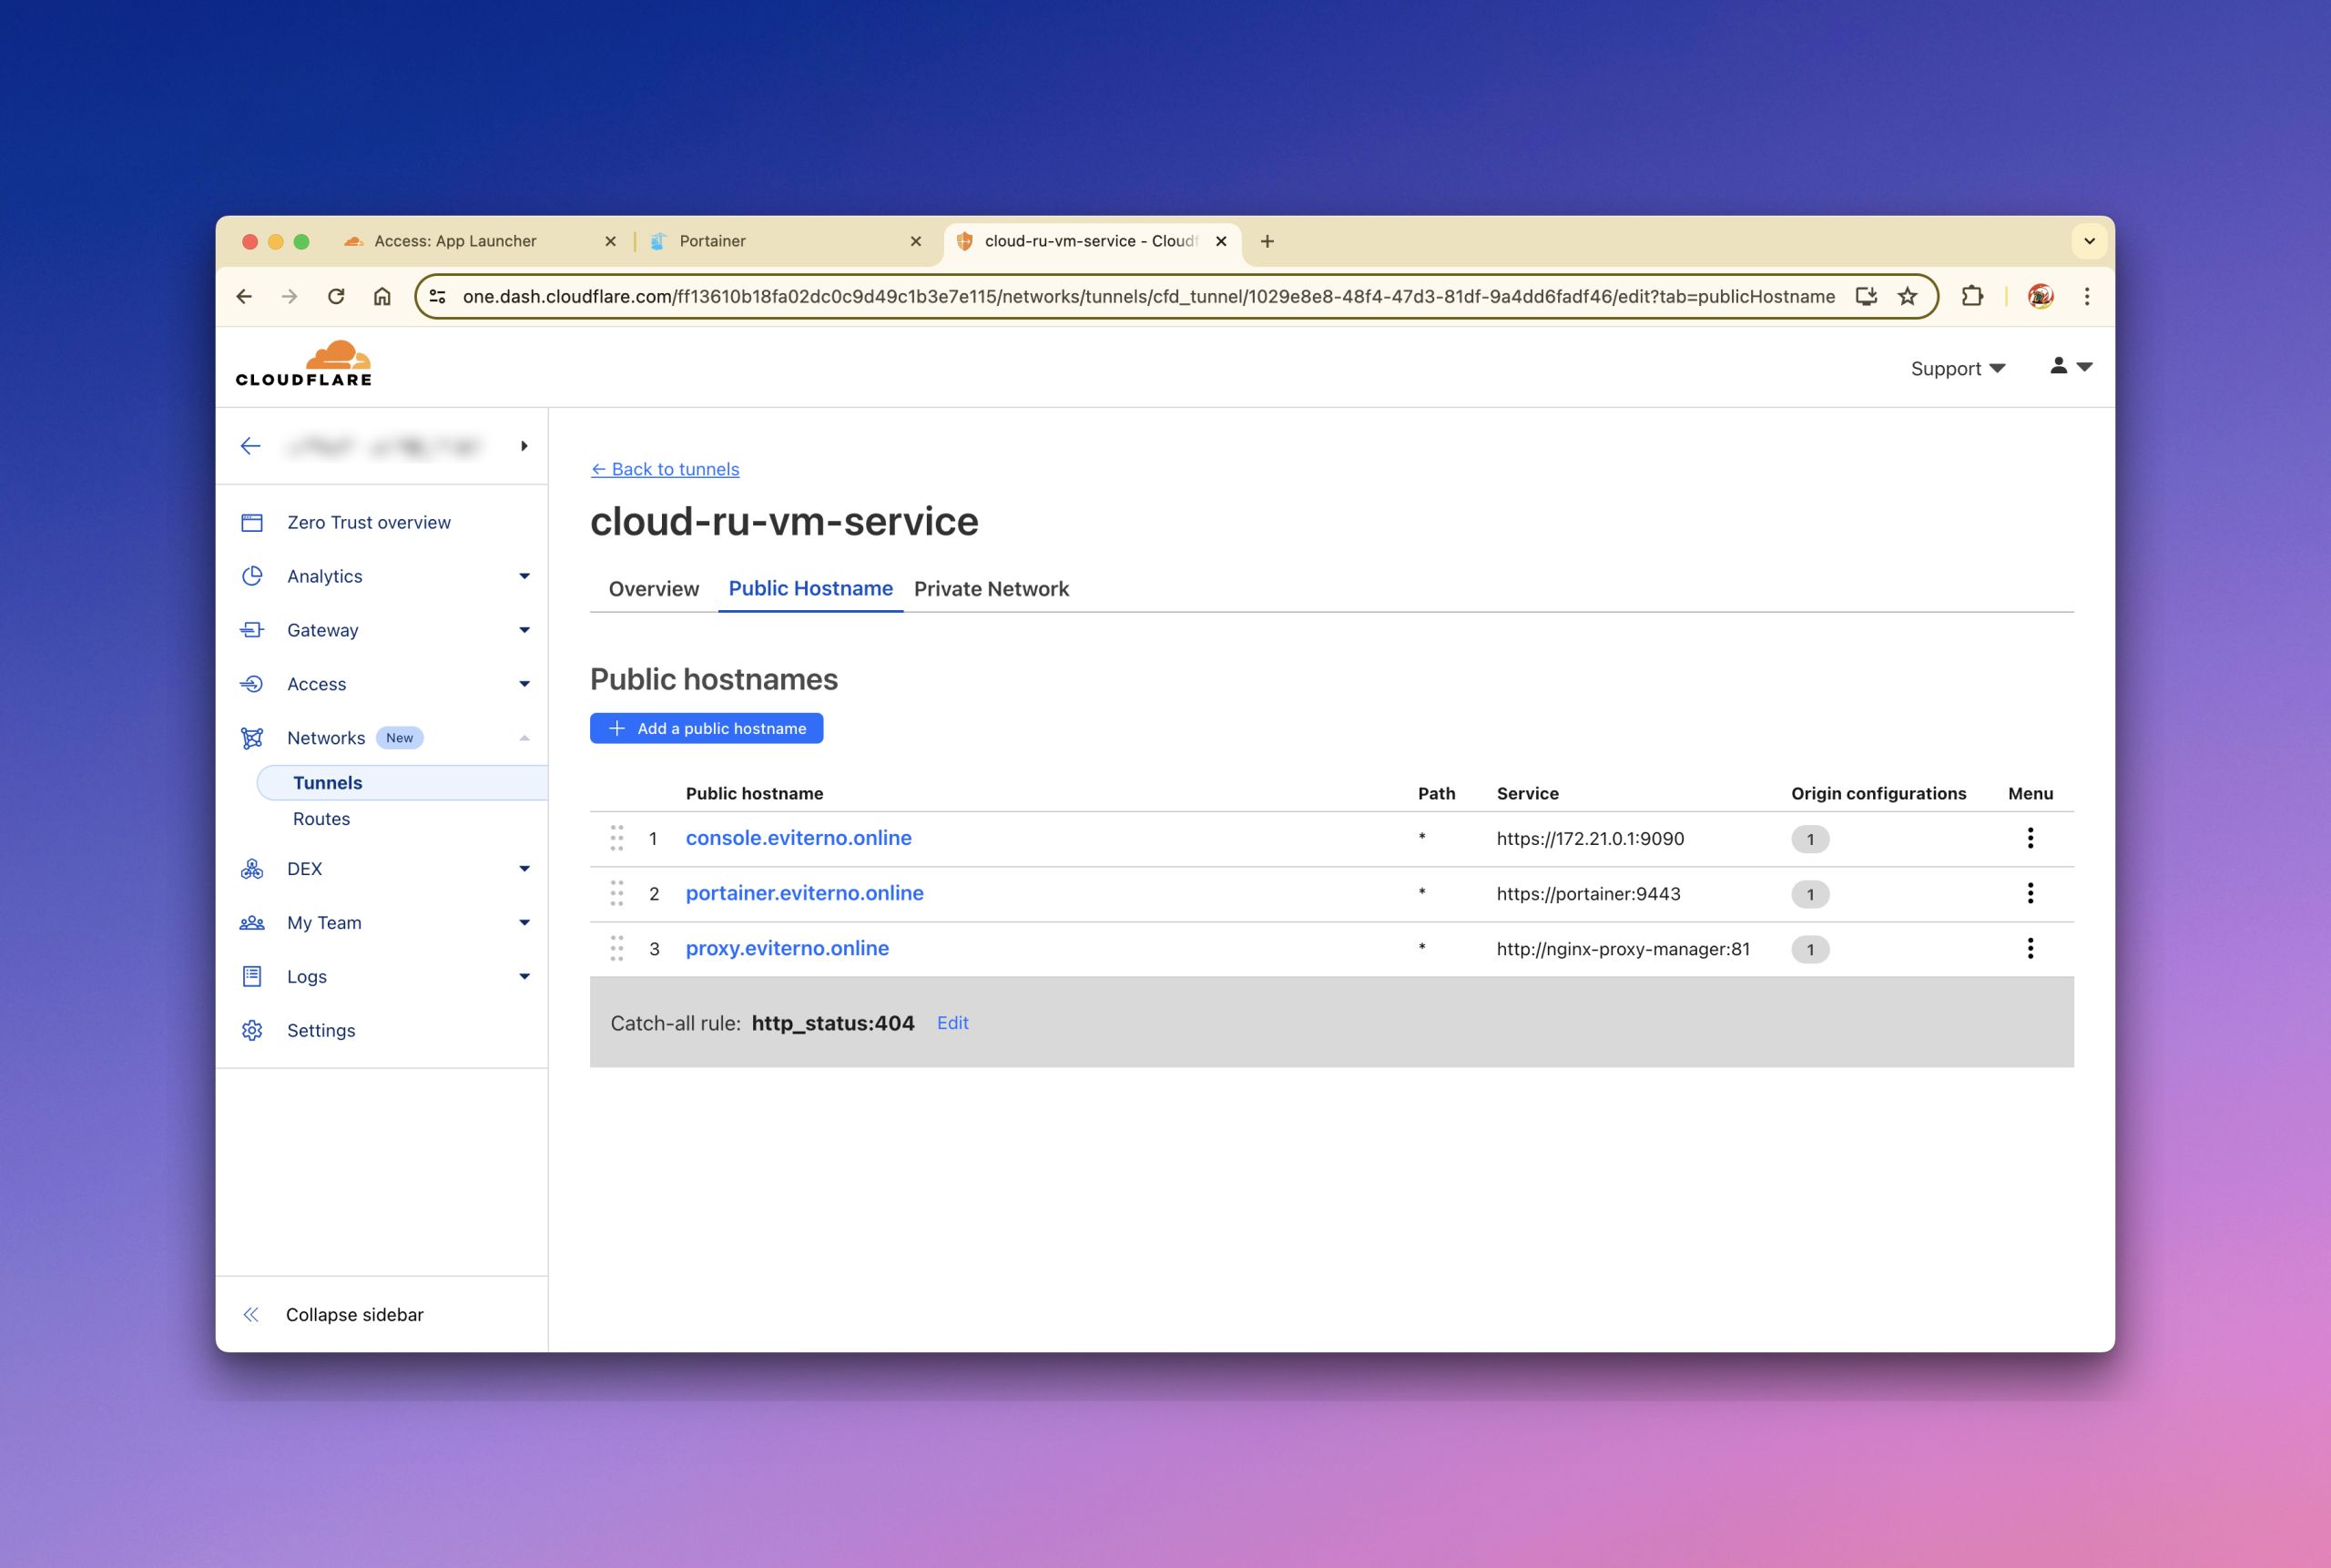Open menu for proxy.eviterno.online row
Viewport: 2331px width, 1568px height.
(2030, 948)
